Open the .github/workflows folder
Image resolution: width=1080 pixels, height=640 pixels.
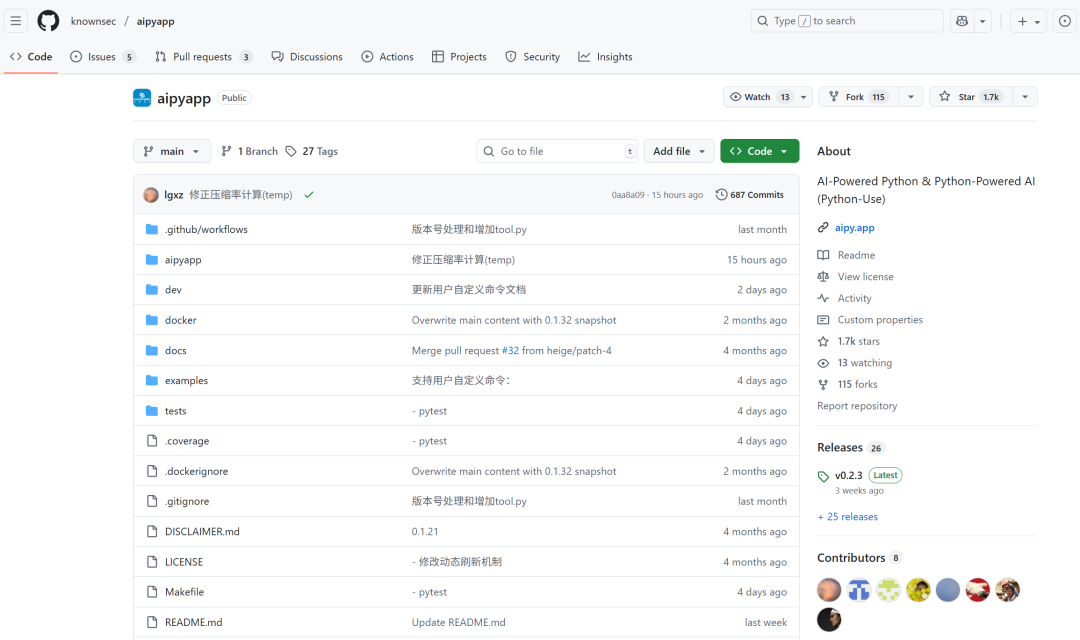tap(206, 229)
